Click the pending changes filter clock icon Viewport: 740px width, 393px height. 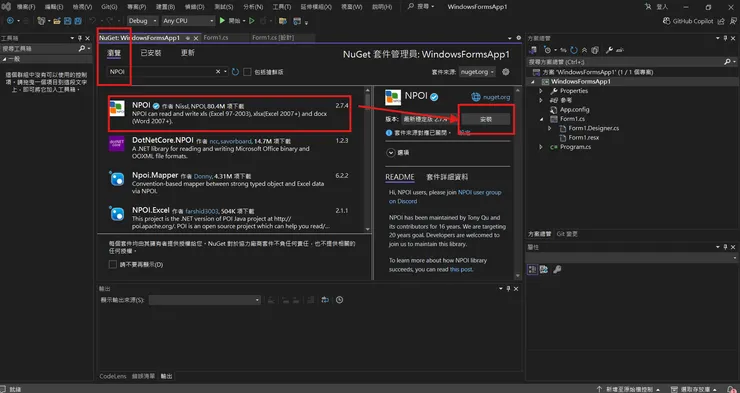[547, 50]
